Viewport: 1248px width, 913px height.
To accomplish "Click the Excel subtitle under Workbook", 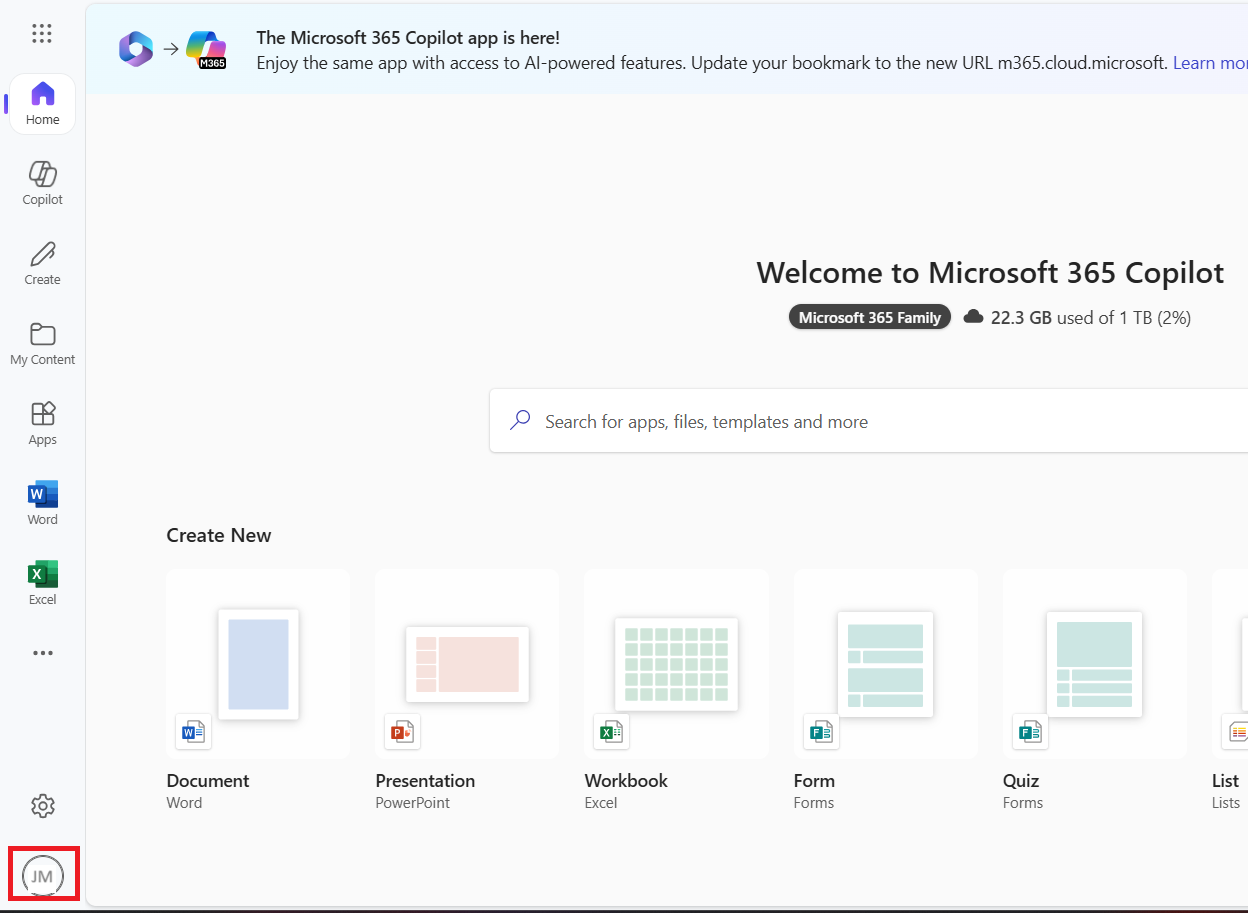I will click(x=601, y=803).
